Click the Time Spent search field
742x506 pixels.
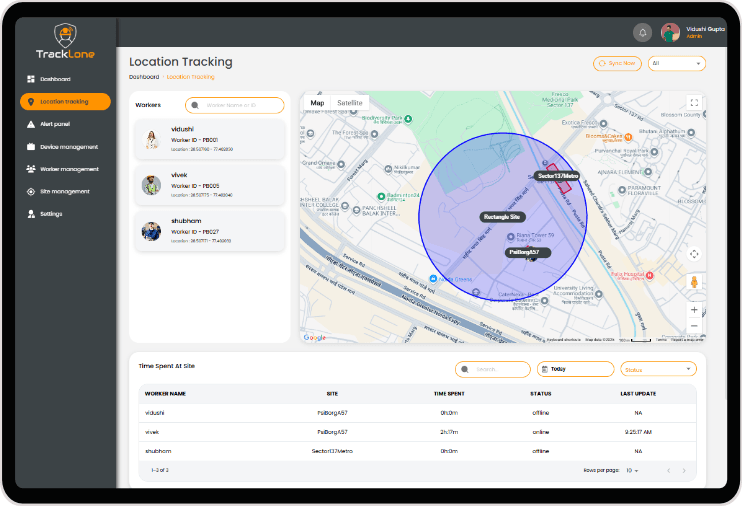point(493,369)
